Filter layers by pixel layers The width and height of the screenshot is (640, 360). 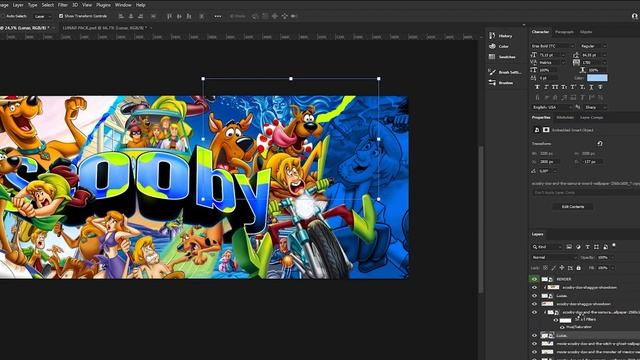pos(569,247)
